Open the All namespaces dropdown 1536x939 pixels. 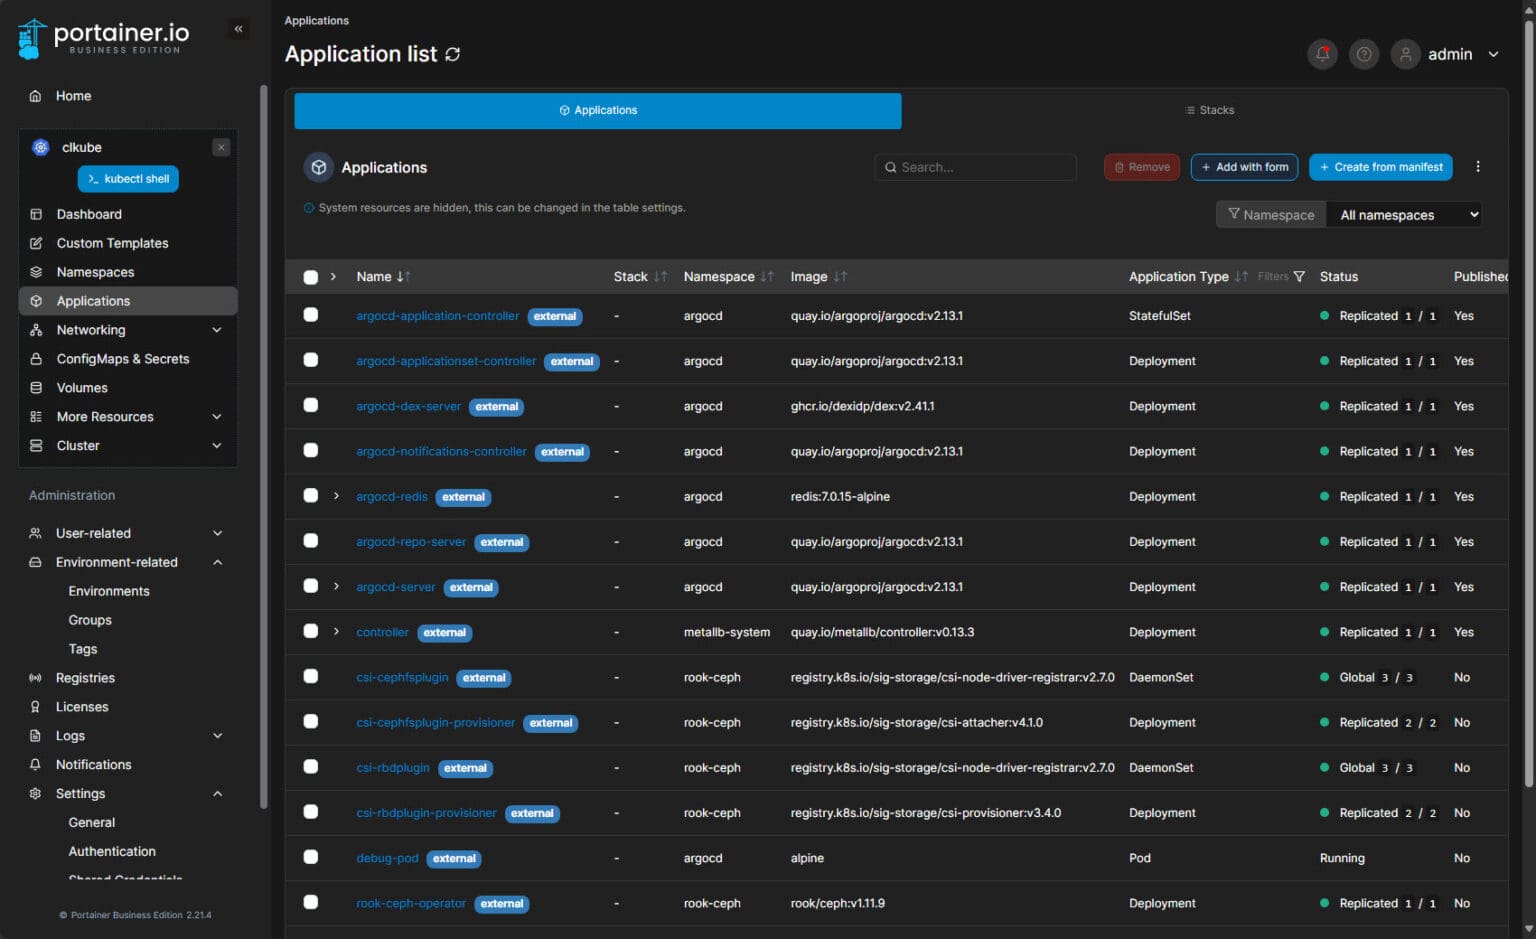(1403, 214)
